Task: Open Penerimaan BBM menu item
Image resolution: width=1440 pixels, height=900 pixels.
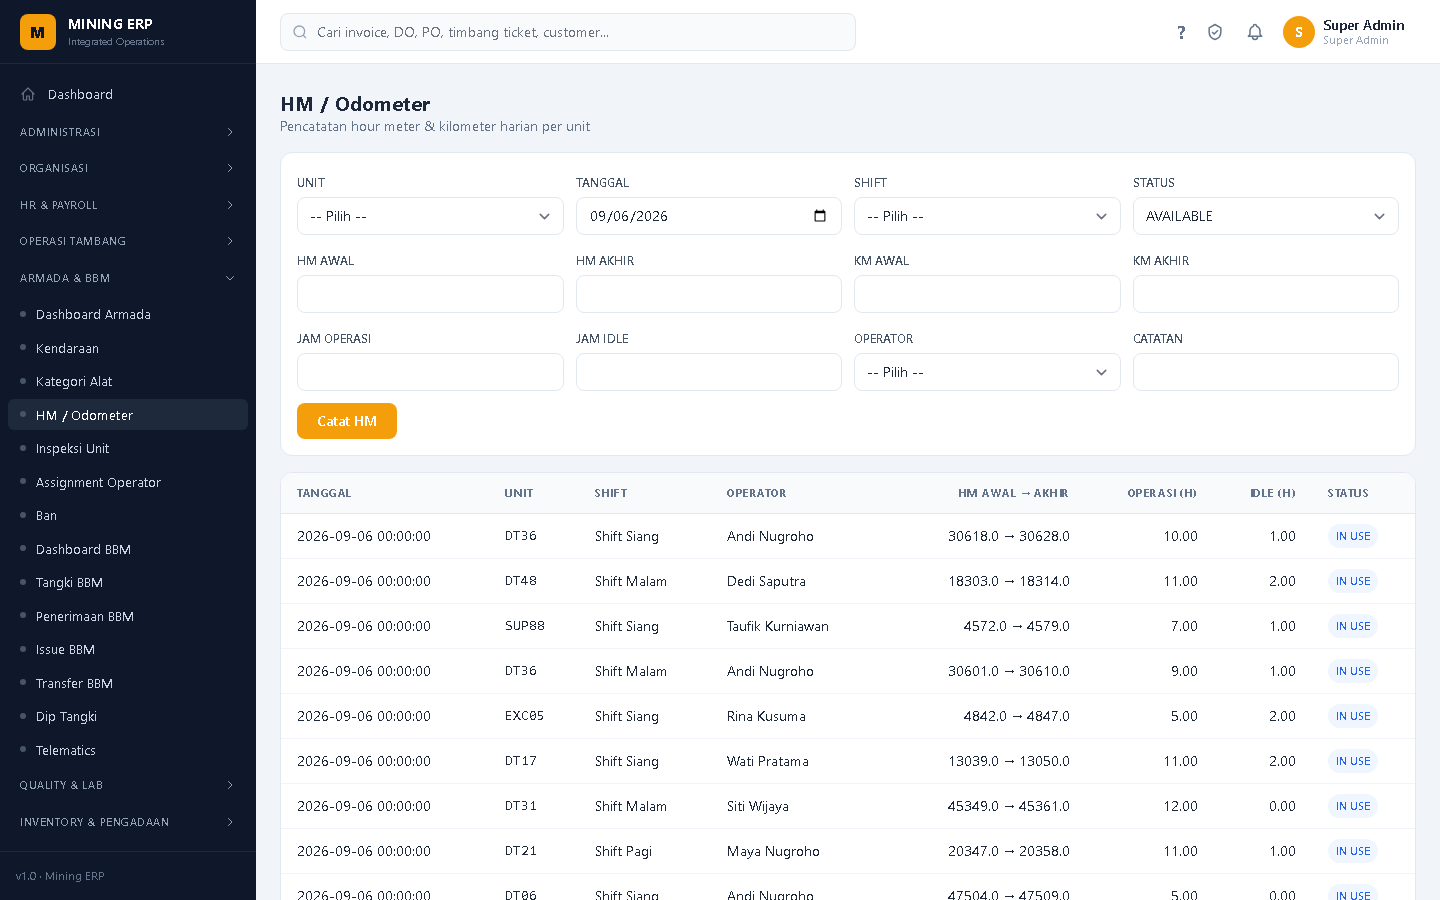Action: tap(128, 616)
